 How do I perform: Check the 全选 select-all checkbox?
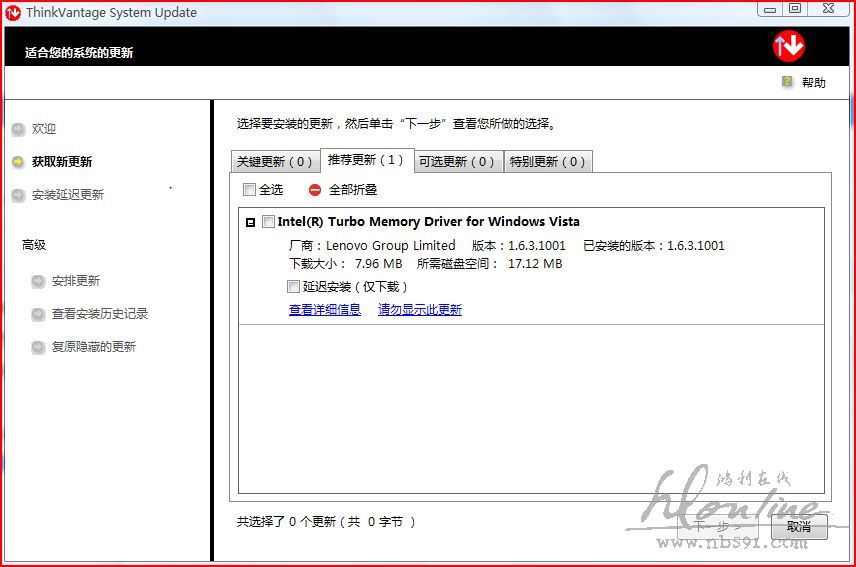(x=249, y=190)
